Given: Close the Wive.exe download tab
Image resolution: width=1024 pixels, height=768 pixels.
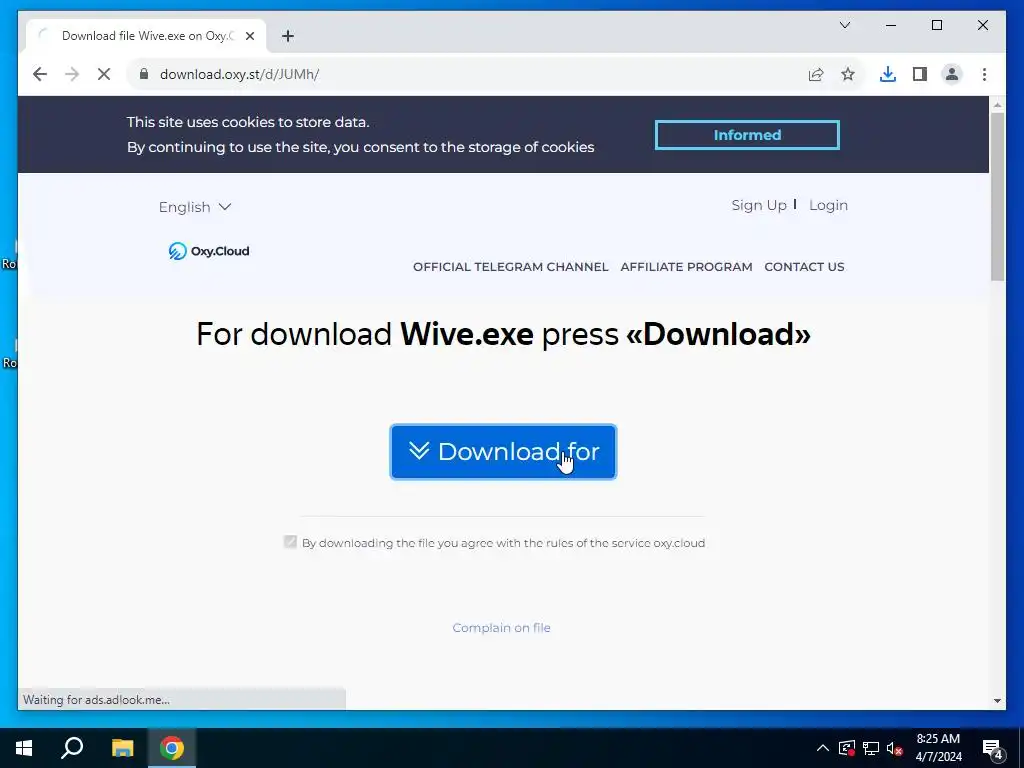Looking at the screenshot, I should (x=249, y=36).
